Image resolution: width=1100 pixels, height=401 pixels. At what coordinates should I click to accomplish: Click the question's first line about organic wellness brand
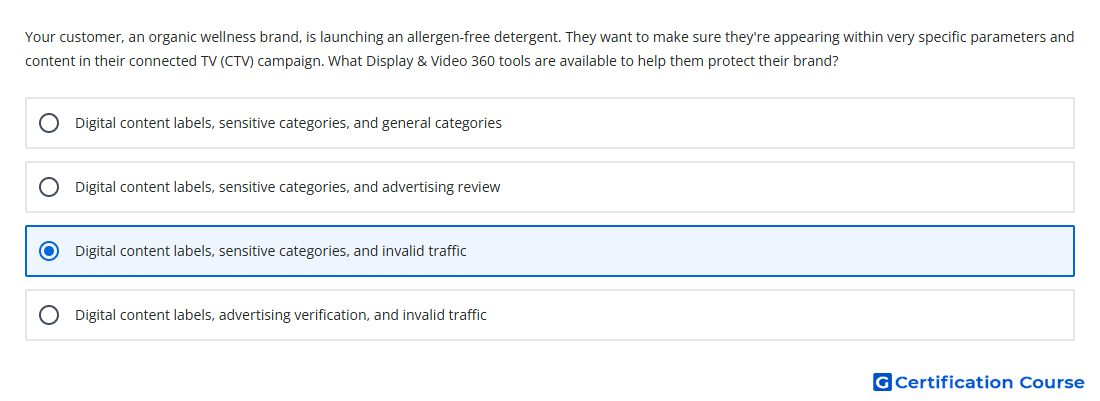(x=549, y=37)
